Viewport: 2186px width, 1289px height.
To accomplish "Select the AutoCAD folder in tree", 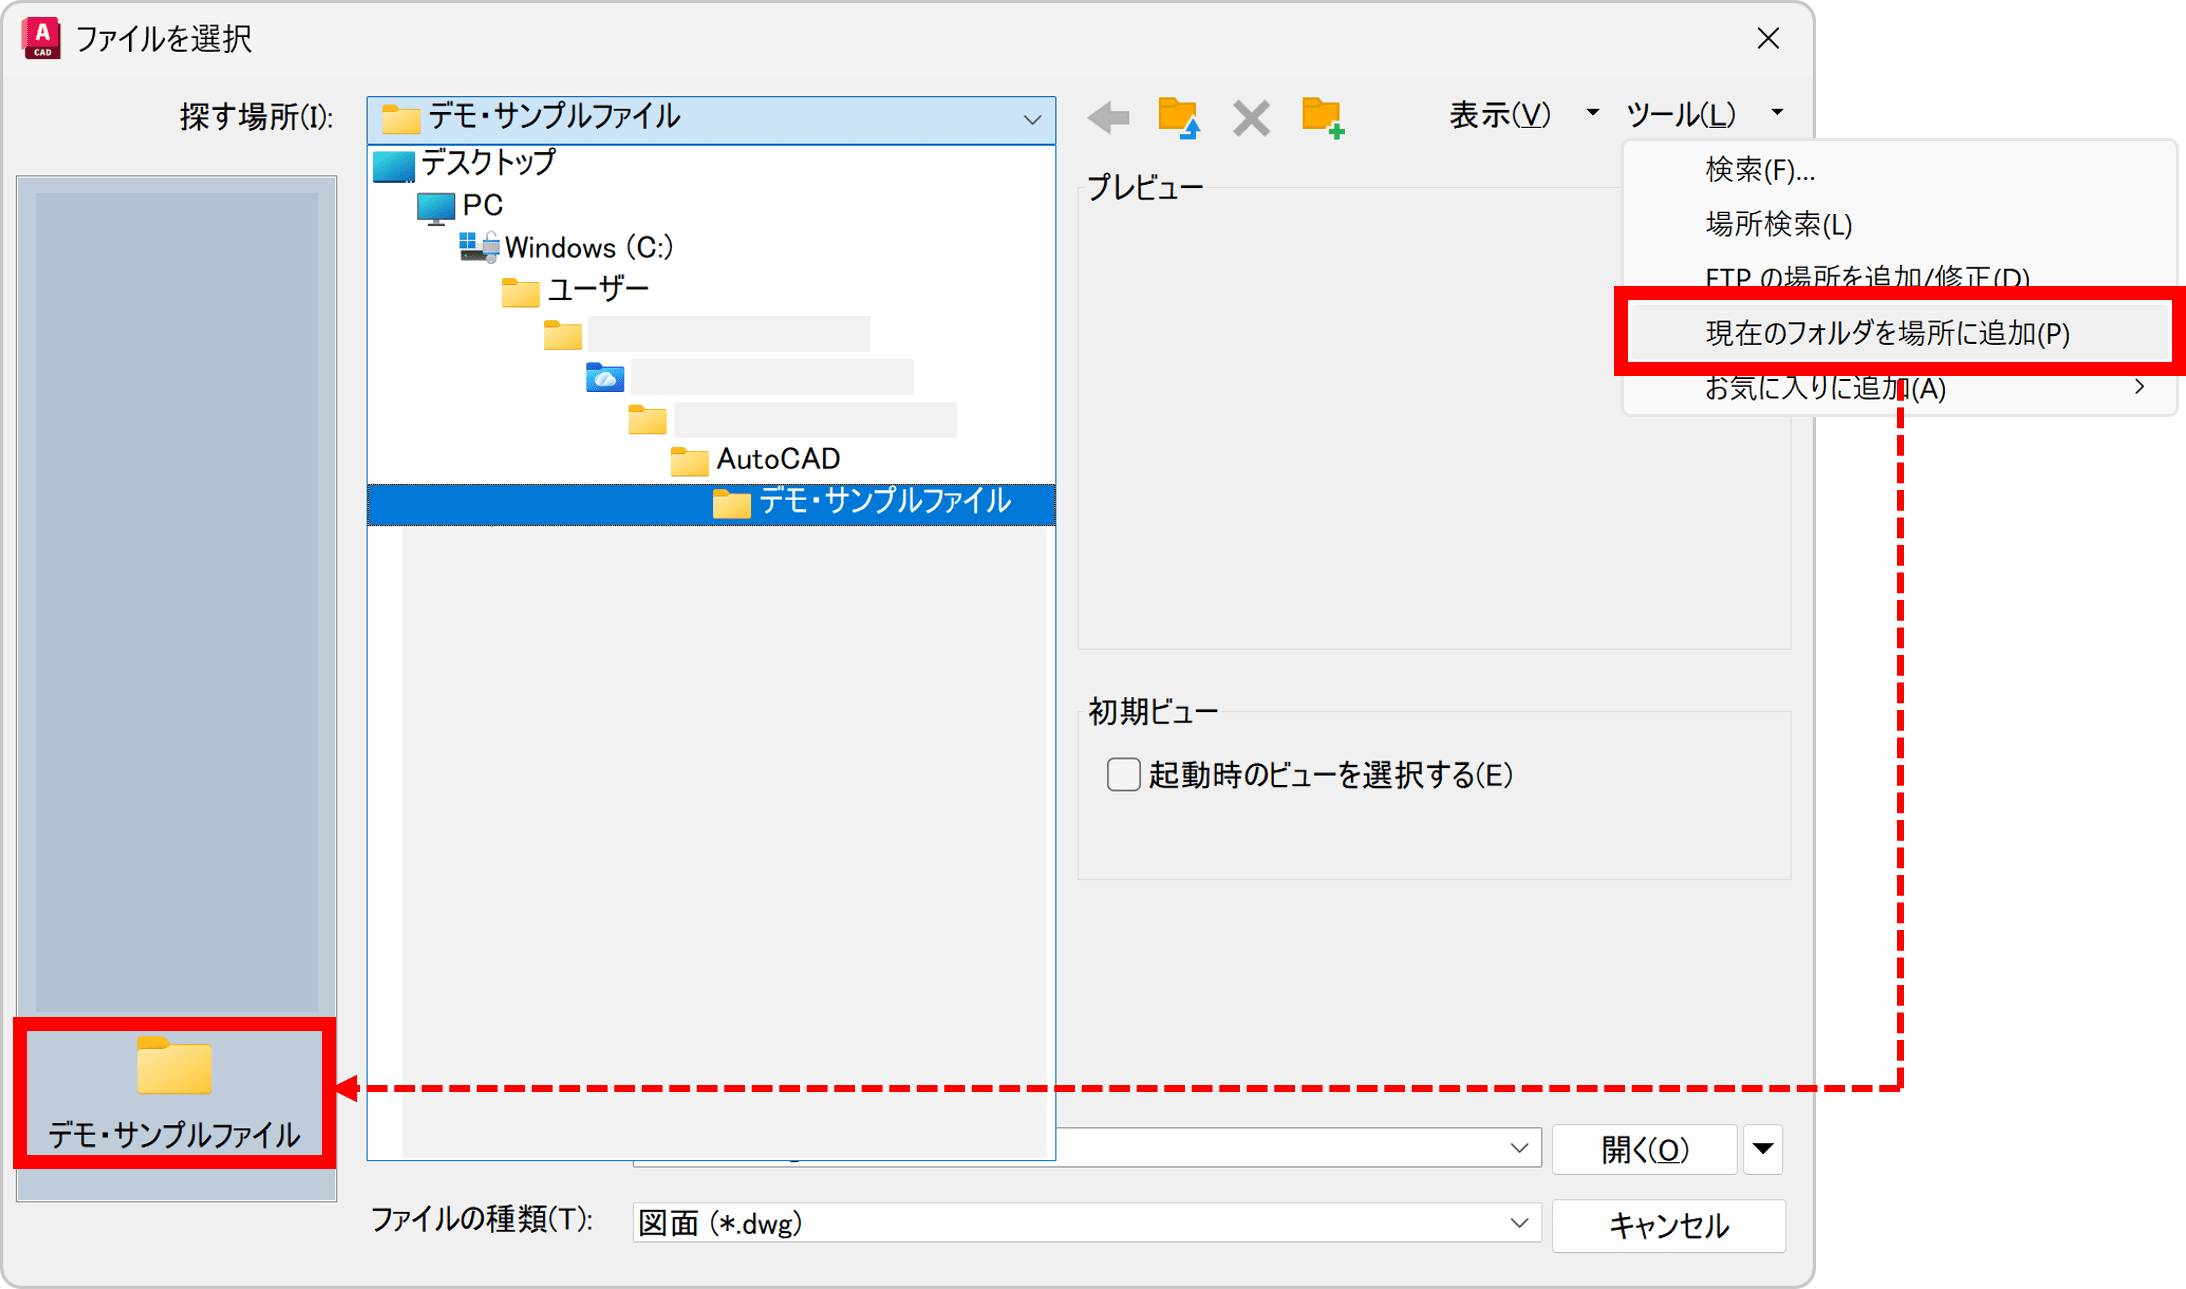I will tap(777, 460).
